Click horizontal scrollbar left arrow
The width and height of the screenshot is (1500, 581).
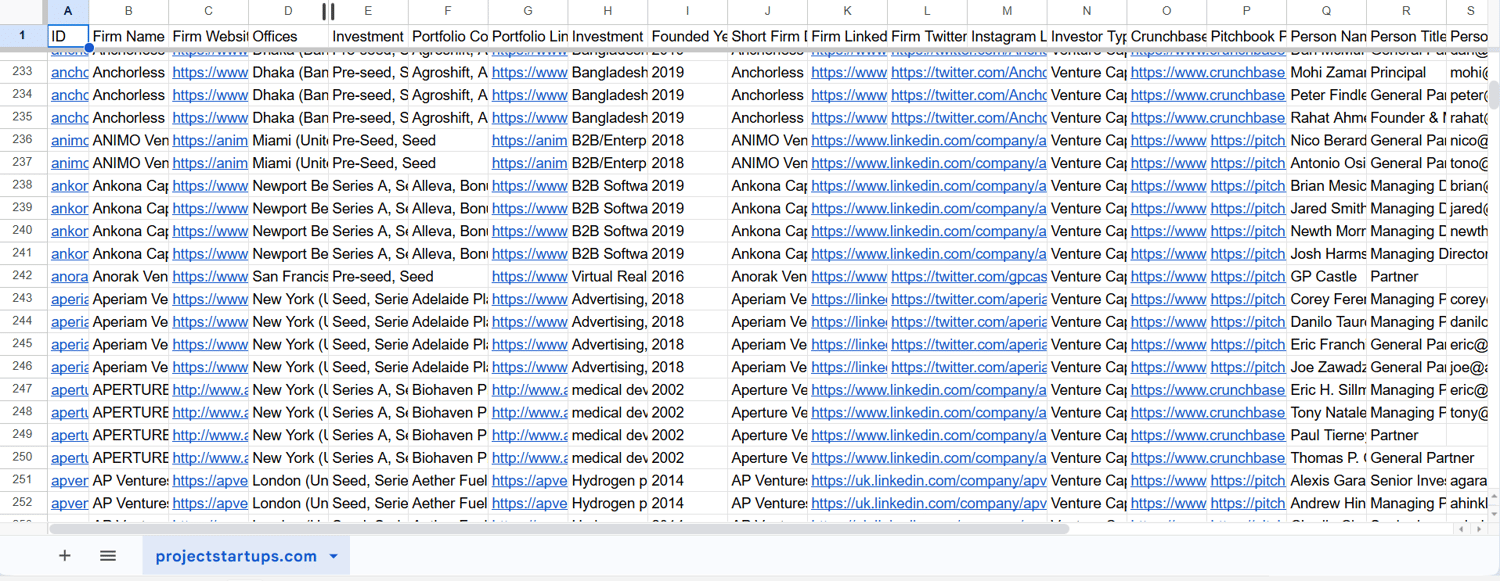point(1462,529)
